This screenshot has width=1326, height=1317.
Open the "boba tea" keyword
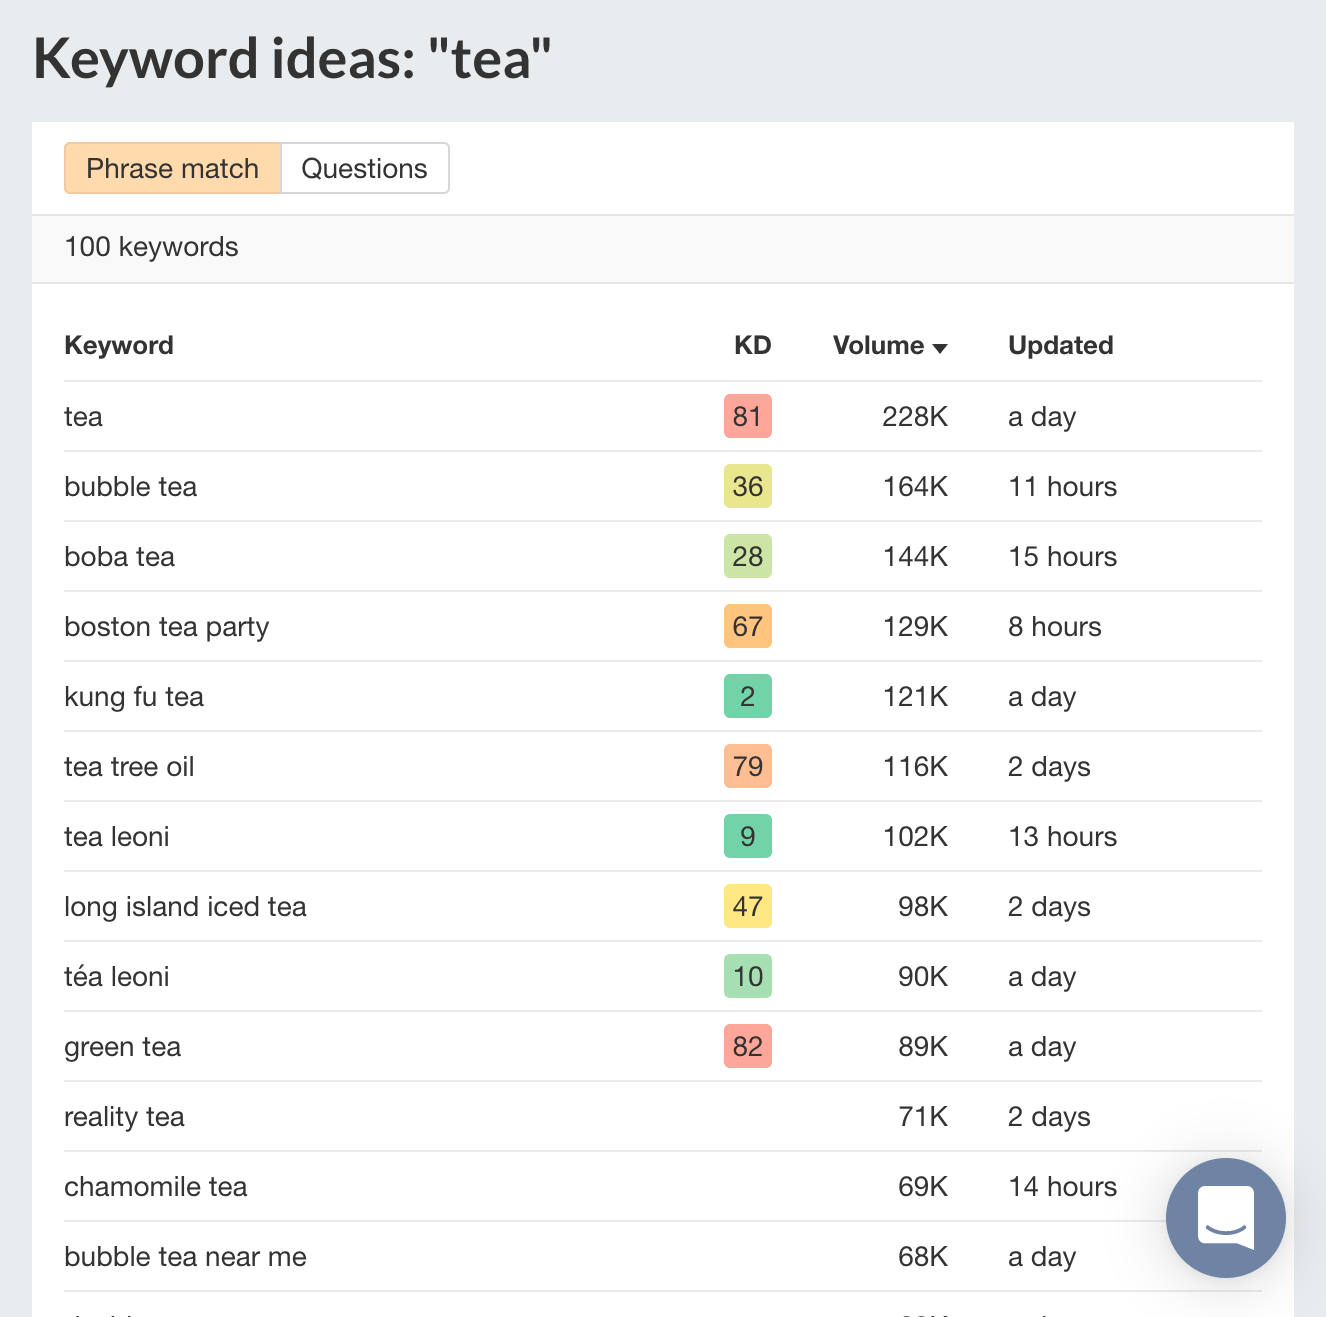tap(120, 557)
